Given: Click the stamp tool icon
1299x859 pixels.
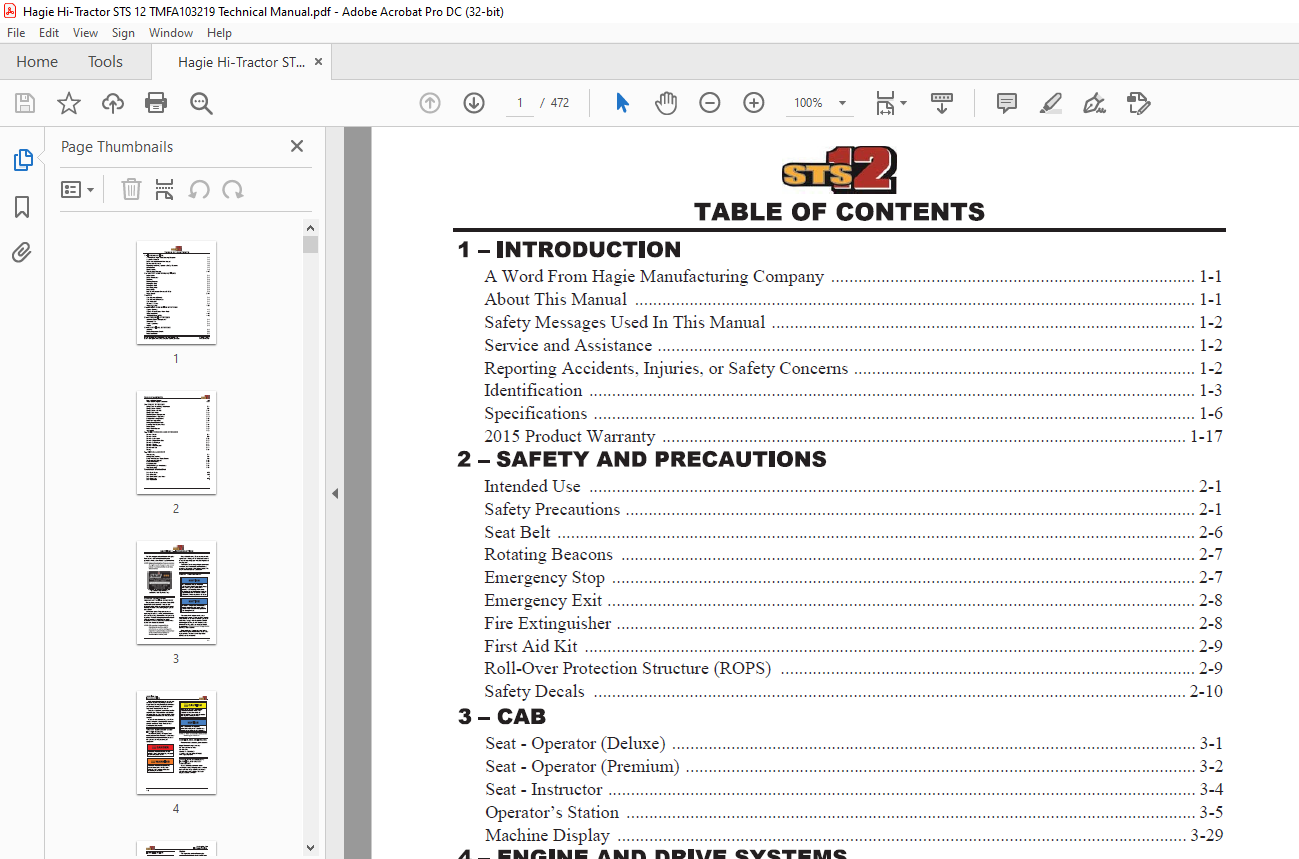Looking at the screenshot, I should click(1138, 103).
